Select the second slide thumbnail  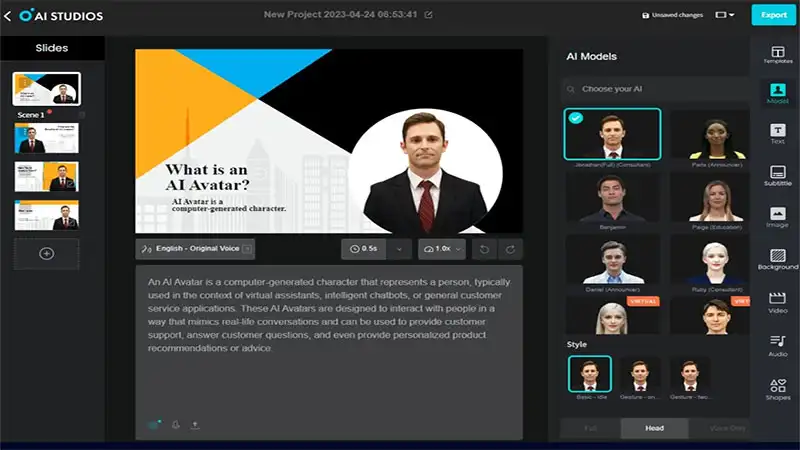tap(46, 138)
